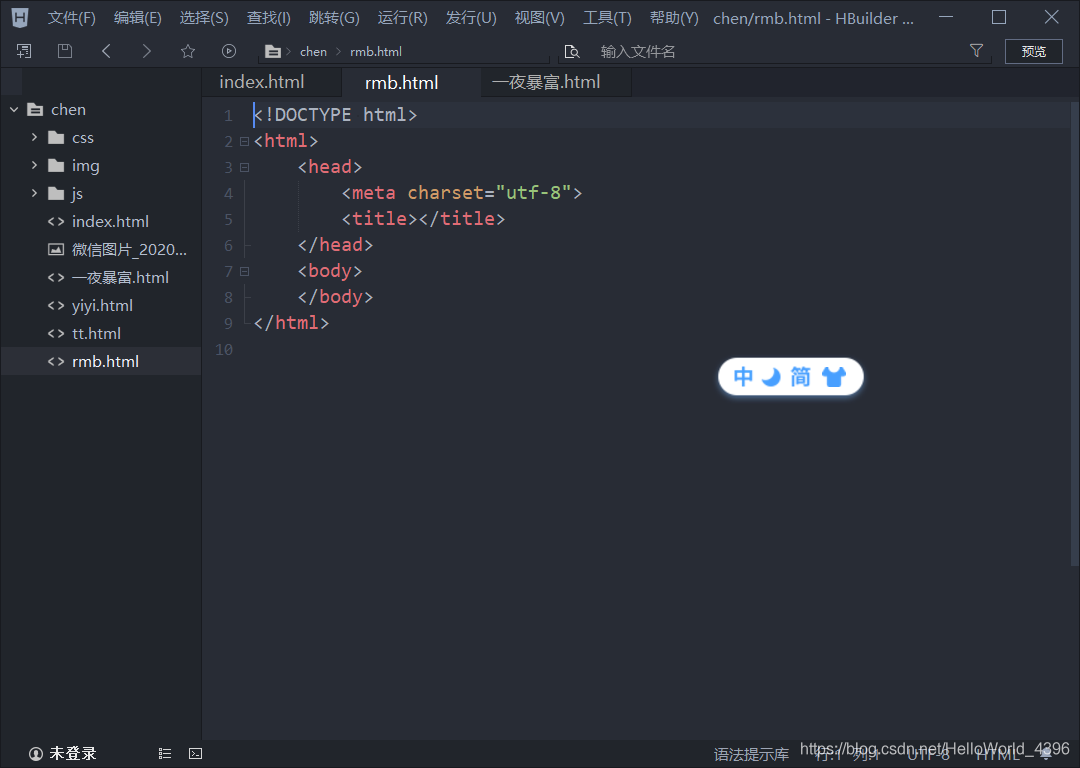Click 未登录 login status
The image size is (1080, 768).
(72, 754)
